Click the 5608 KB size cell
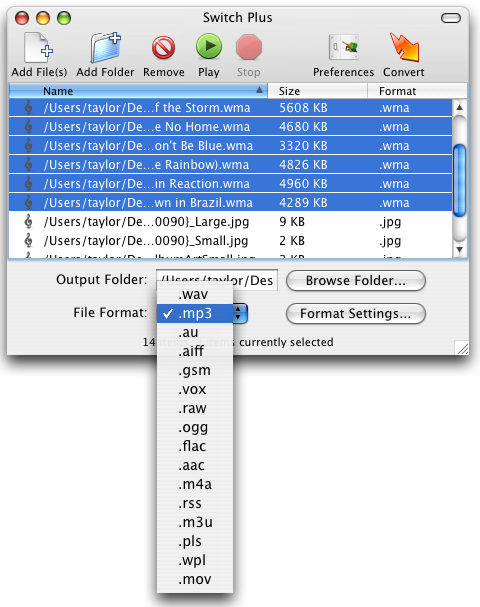Viewport: 480px width, 607px height. point(303,108)
